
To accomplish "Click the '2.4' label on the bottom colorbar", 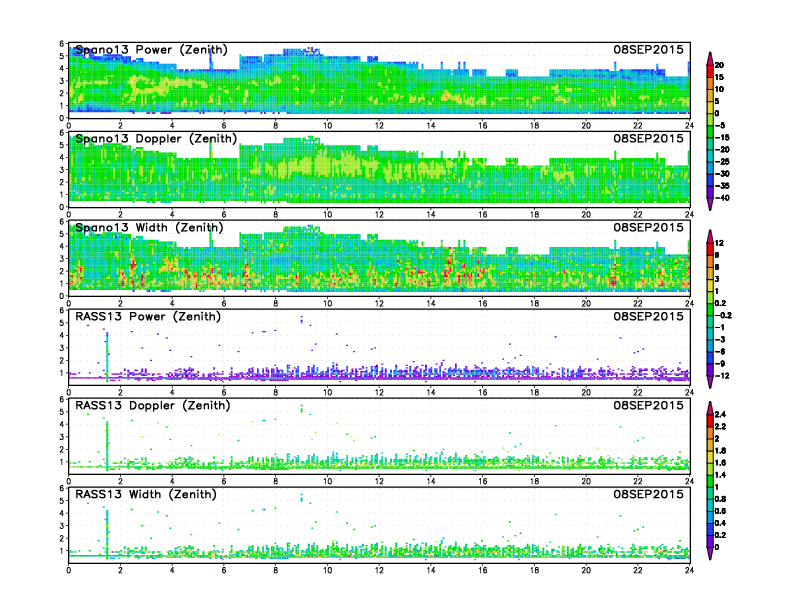I will [720, 415].
